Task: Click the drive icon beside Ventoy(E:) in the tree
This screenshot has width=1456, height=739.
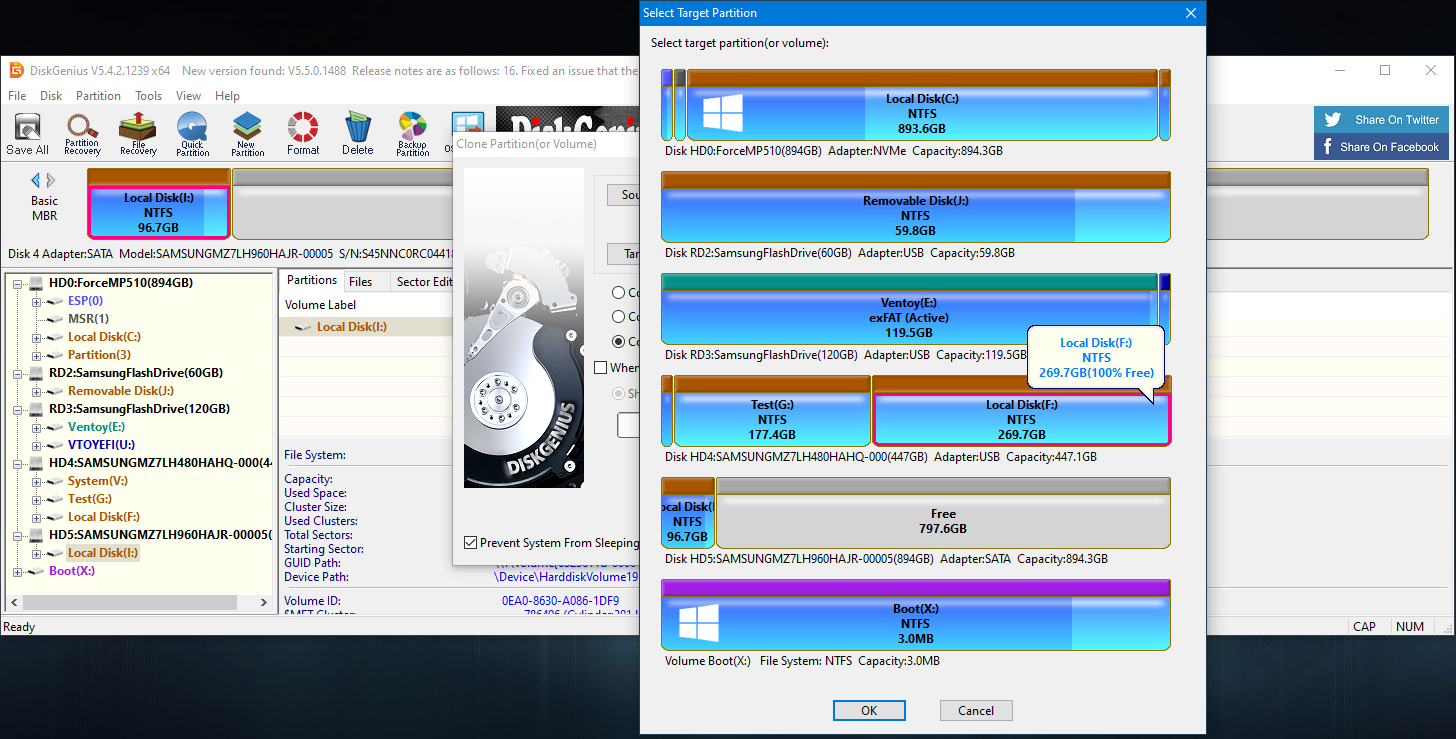Action: (56, 427)
